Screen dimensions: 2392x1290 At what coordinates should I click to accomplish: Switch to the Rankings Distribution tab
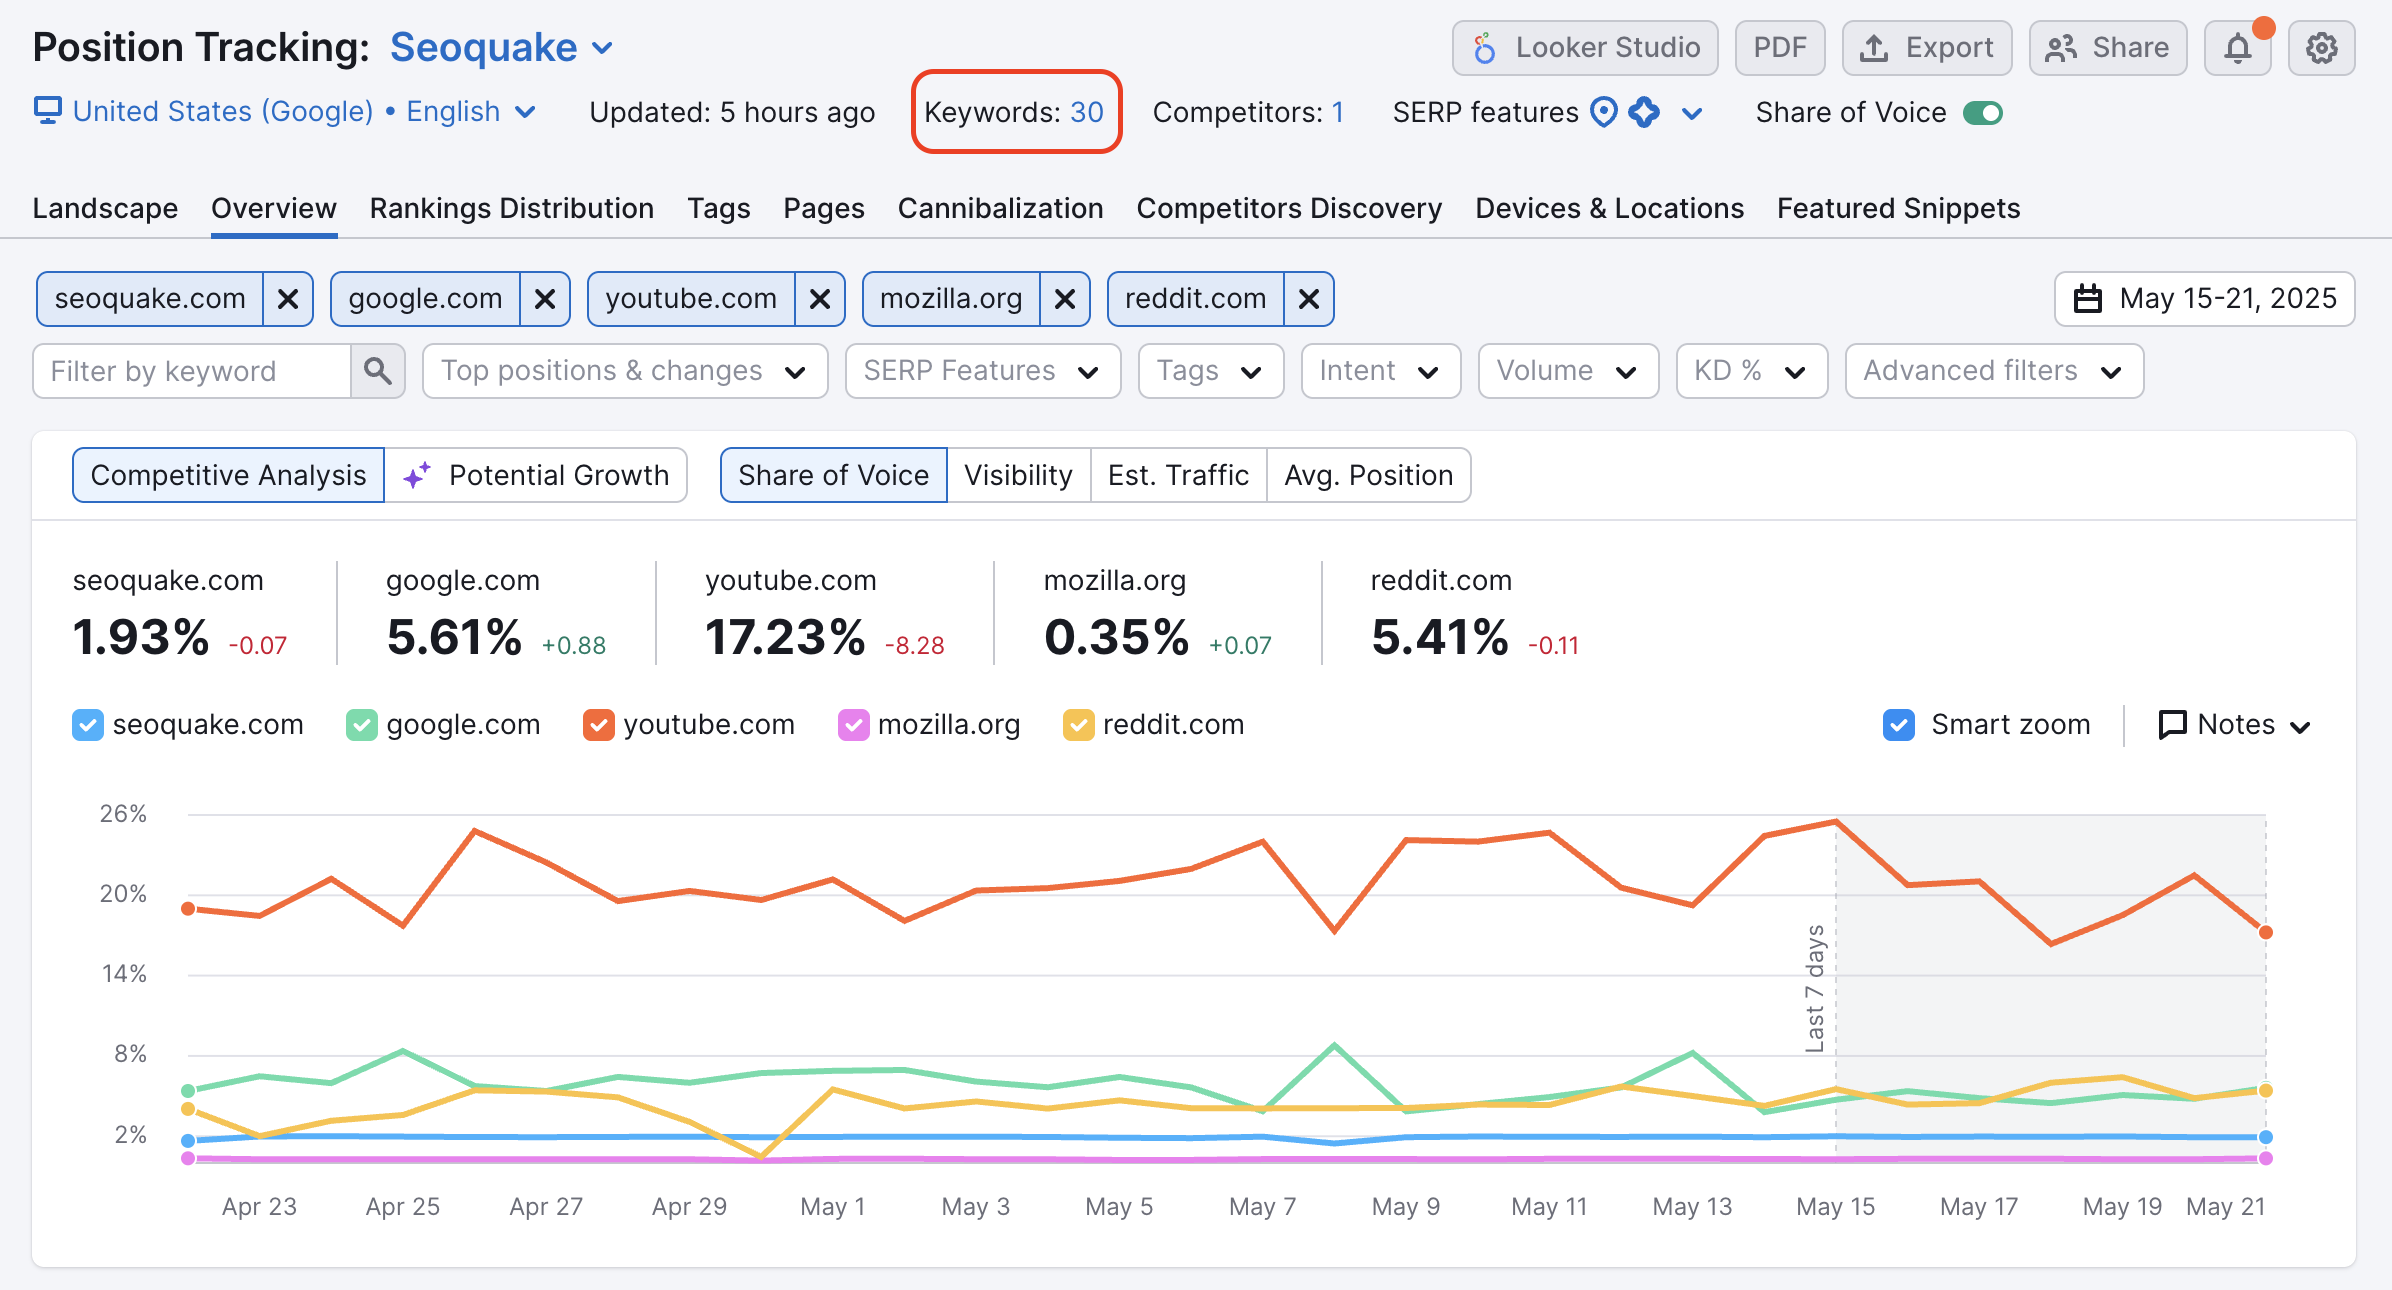(511, 208)
